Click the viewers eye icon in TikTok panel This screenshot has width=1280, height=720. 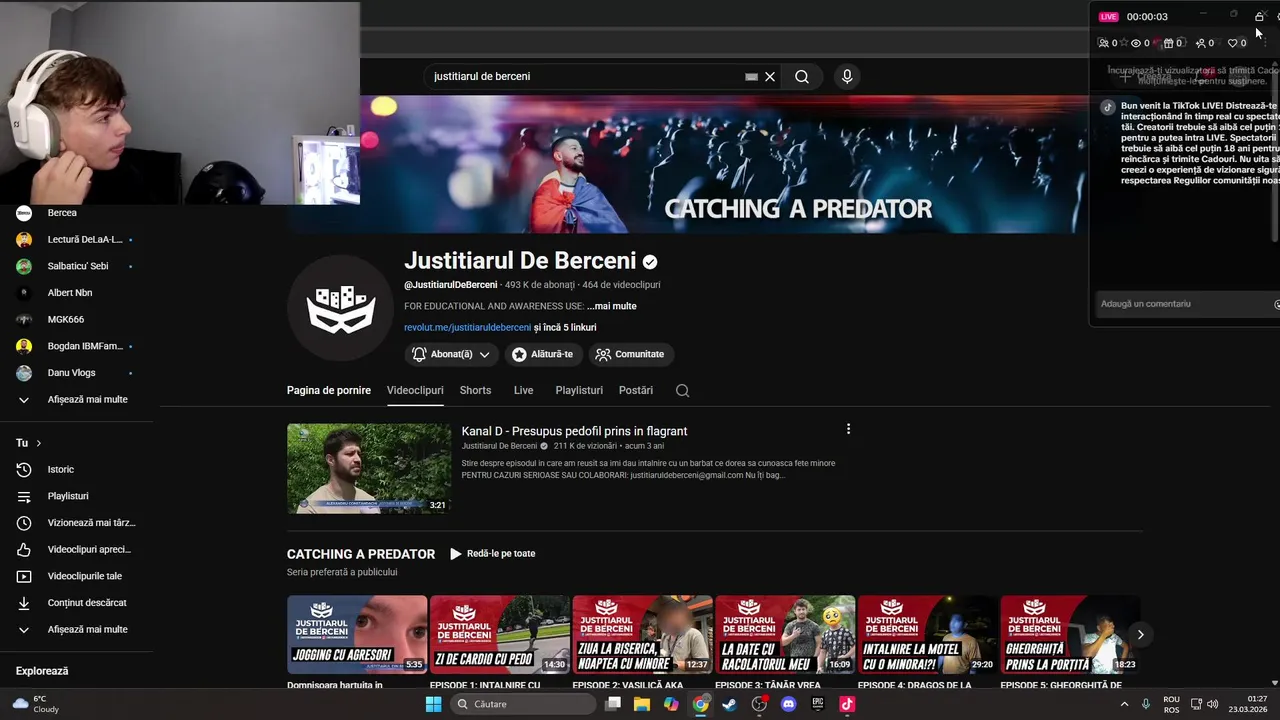coord(1135,43)
